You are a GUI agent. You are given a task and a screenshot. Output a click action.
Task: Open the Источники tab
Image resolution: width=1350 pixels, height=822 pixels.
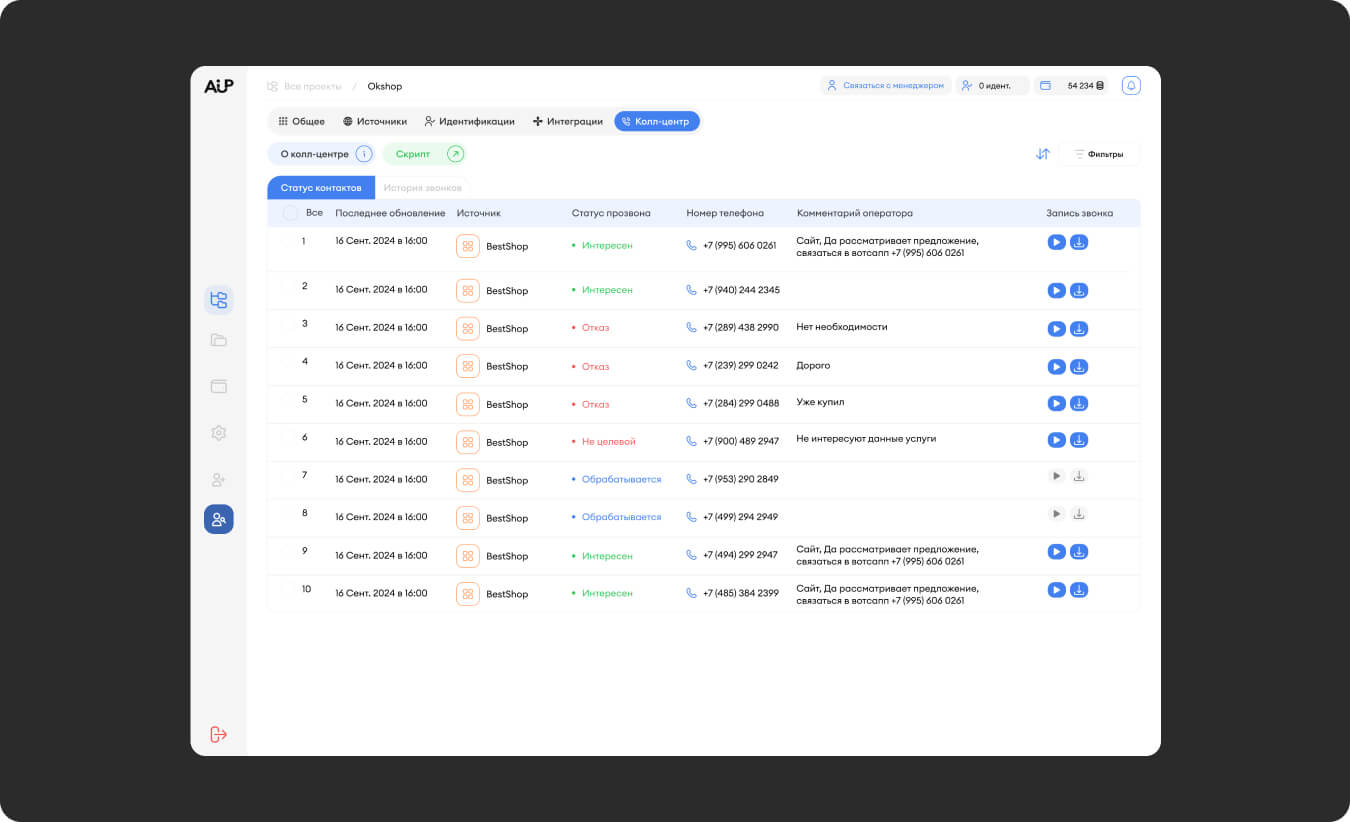pos(375,121)
